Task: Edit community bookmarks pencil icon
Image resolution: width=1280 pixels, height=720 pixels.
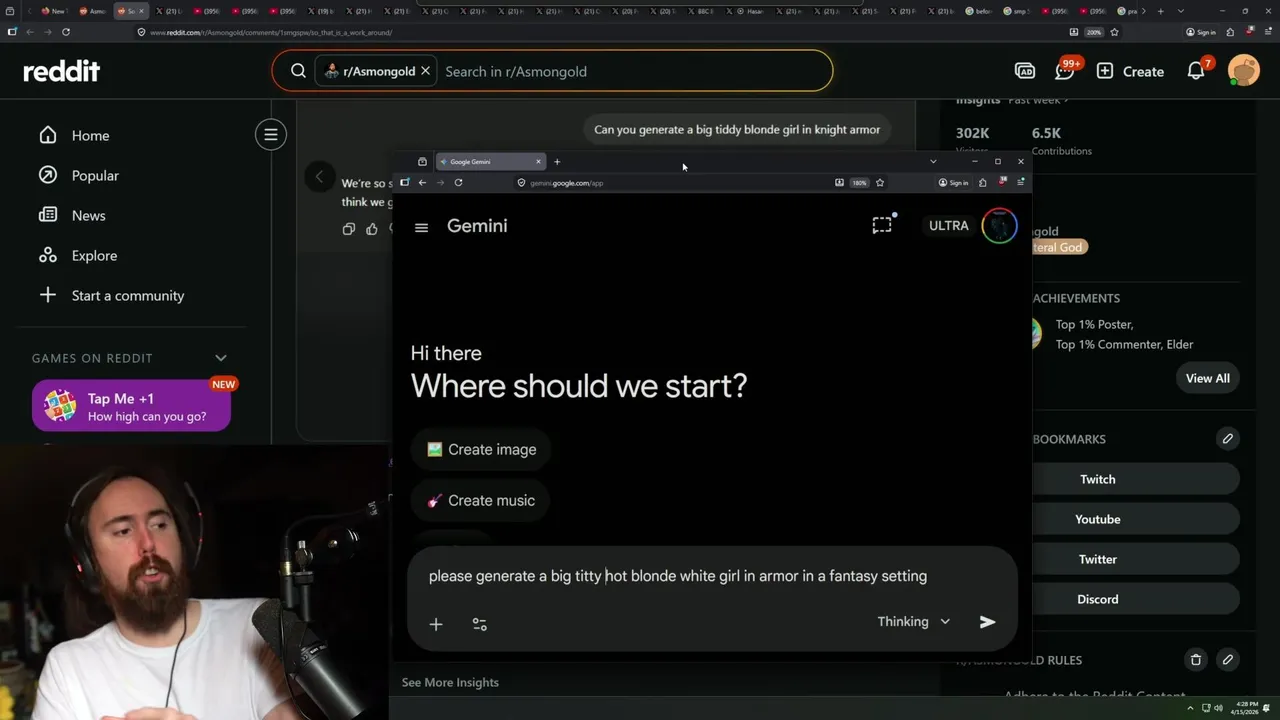Action: pos(1227,439)
